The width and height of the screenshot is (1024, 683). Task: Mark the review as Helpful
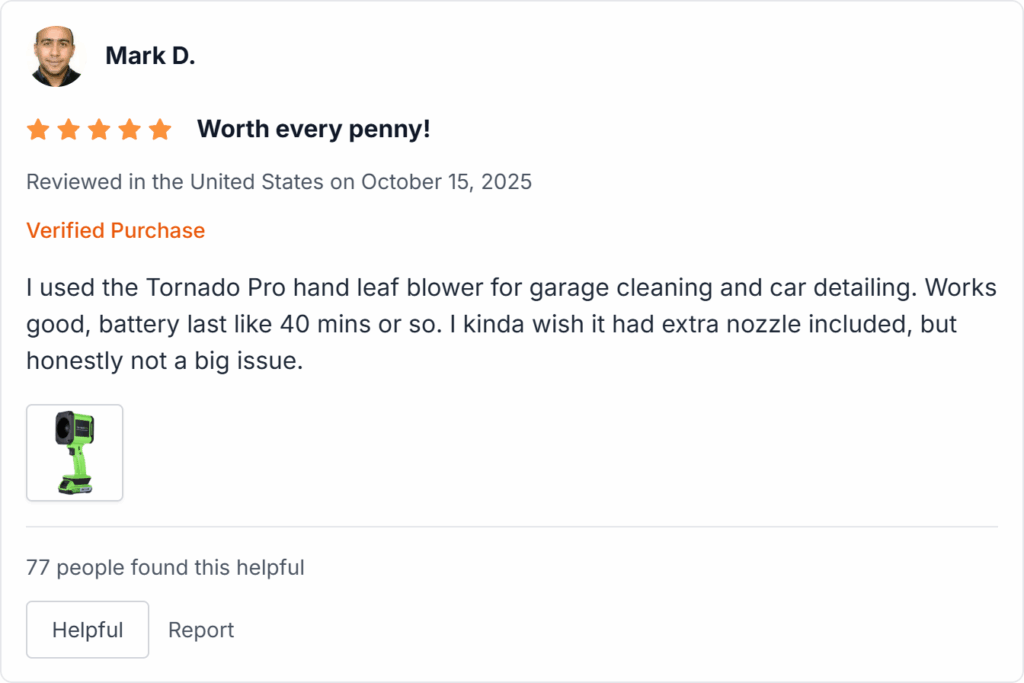(x=87, y=630)
